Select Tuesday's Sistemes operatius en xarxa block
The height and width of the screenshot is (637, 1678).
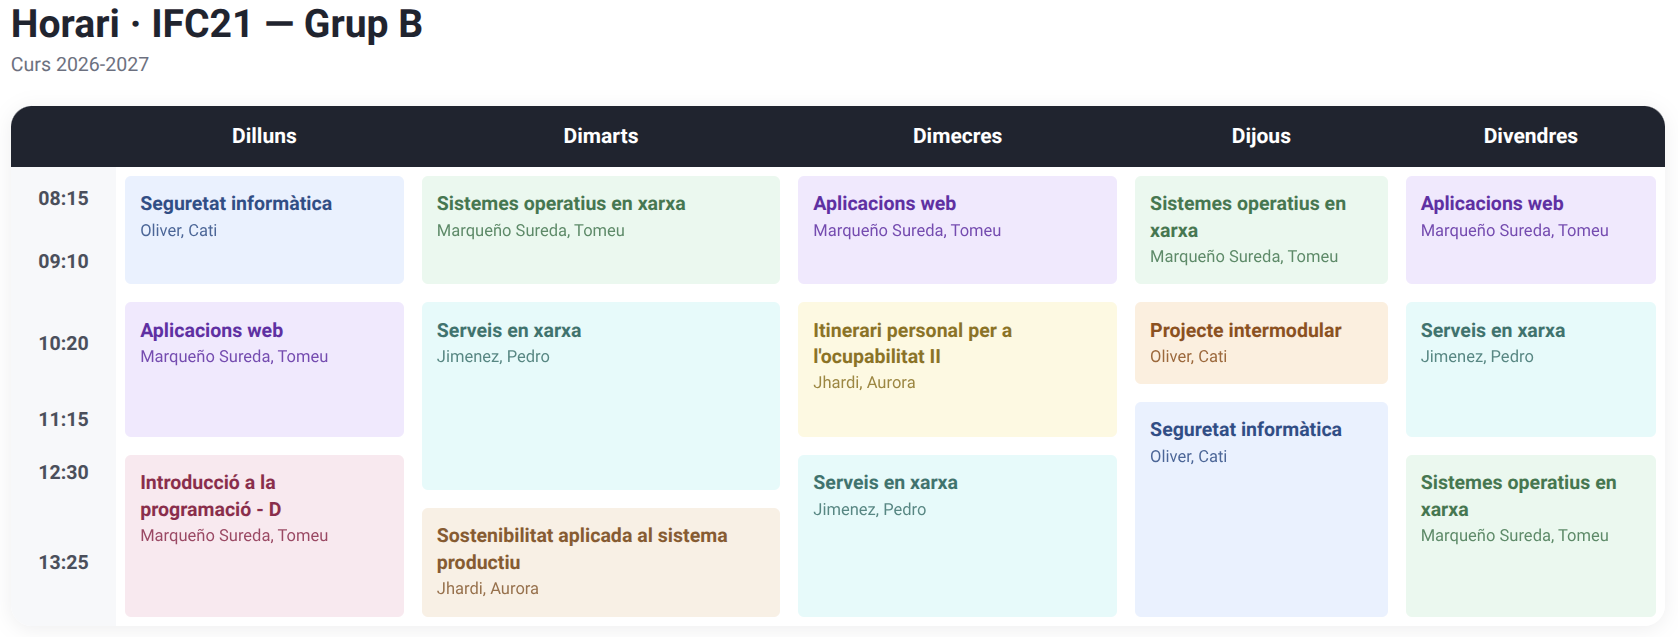pos(600,230)
